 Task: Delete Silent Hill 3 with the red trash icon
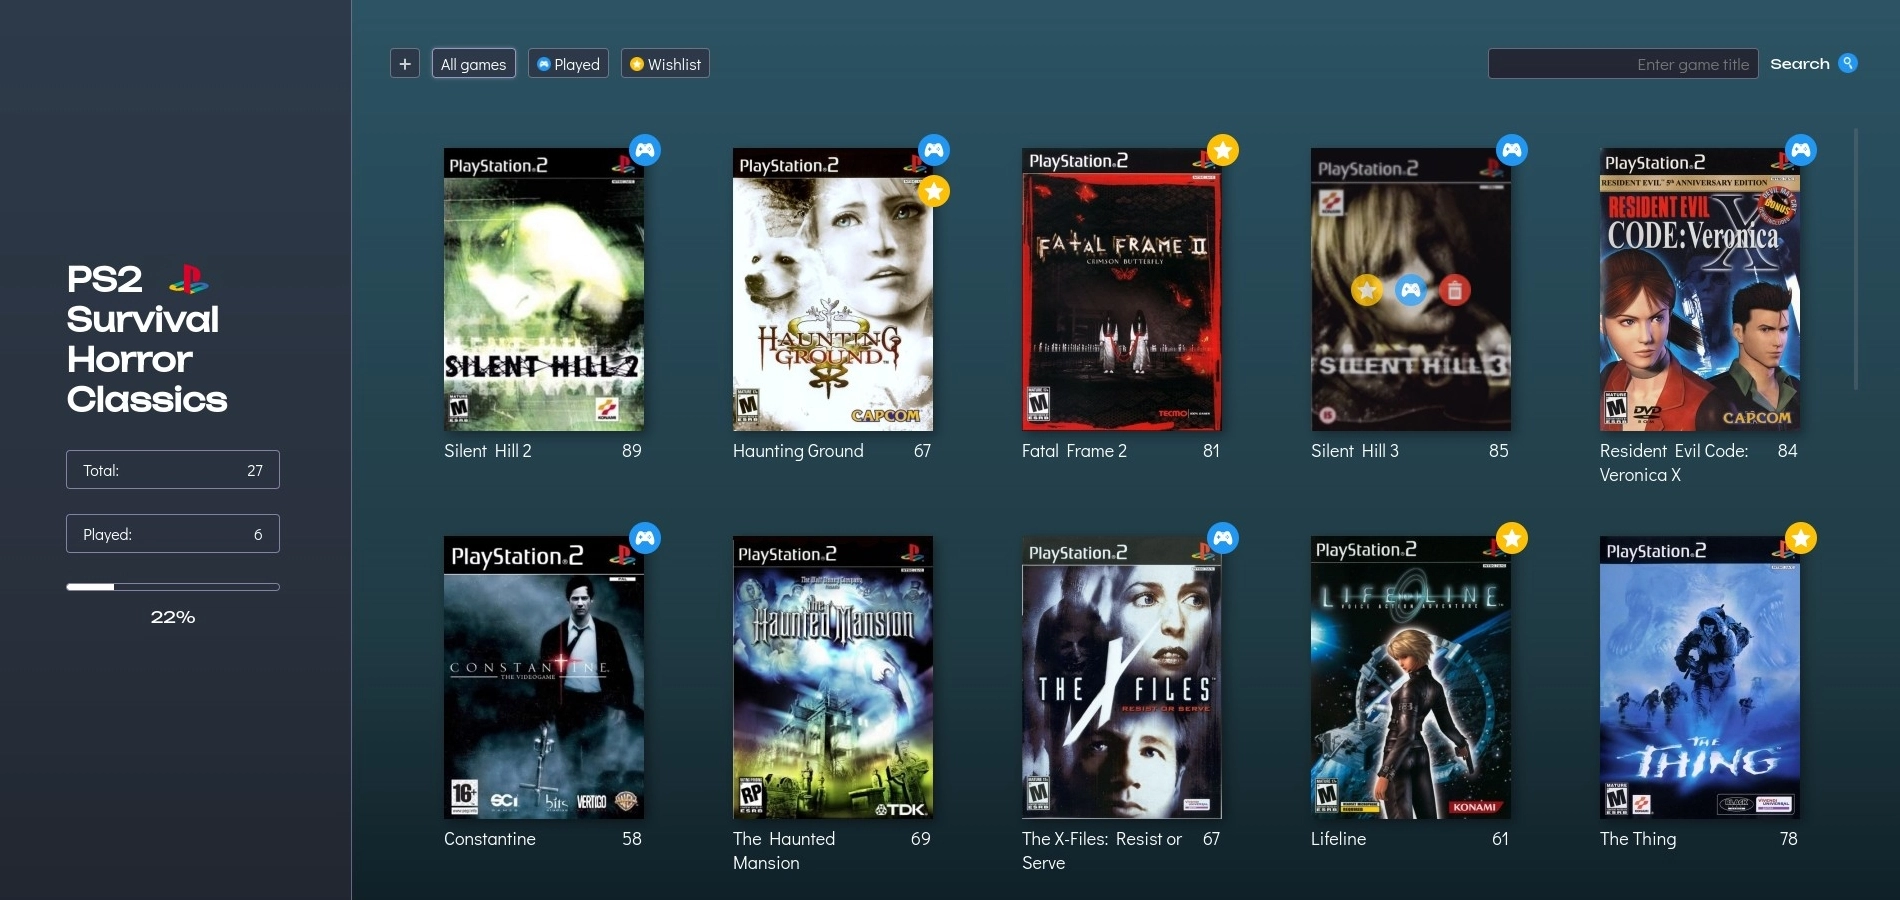1455,290
